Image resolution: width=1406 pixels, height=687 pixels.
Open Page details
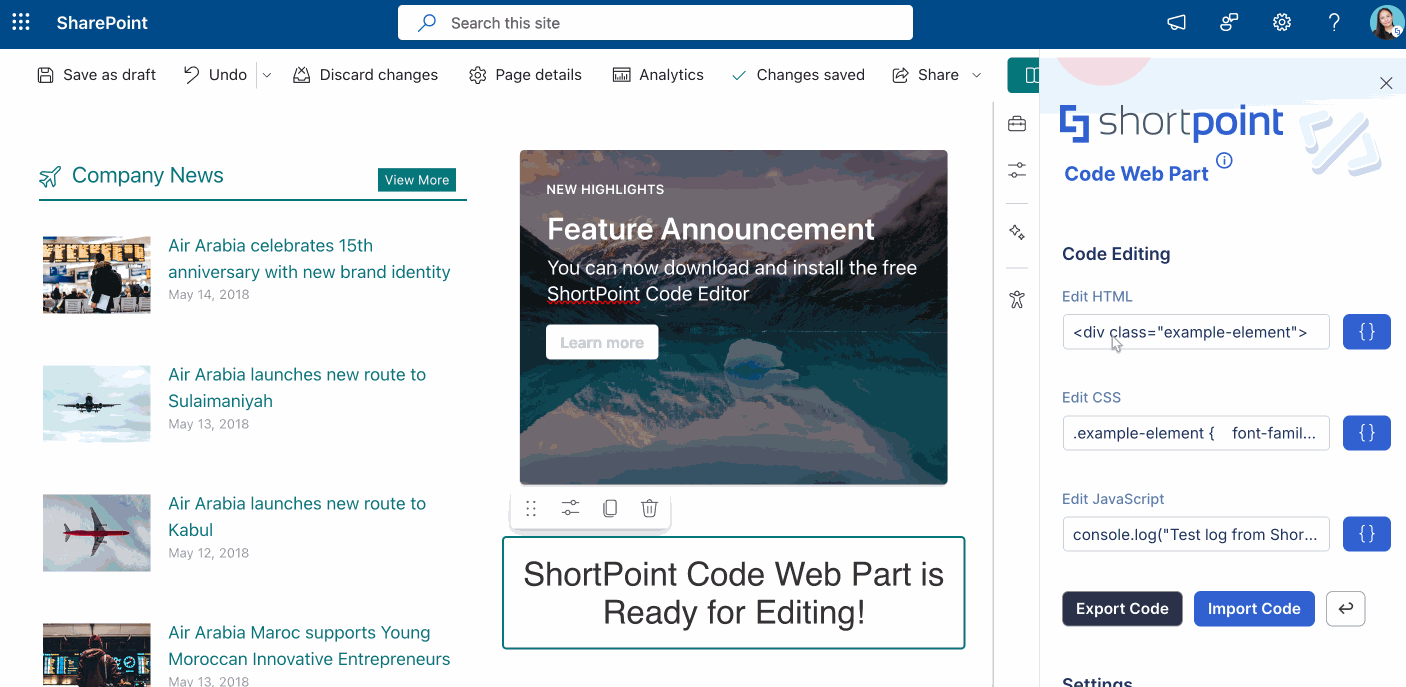[525, 75]
